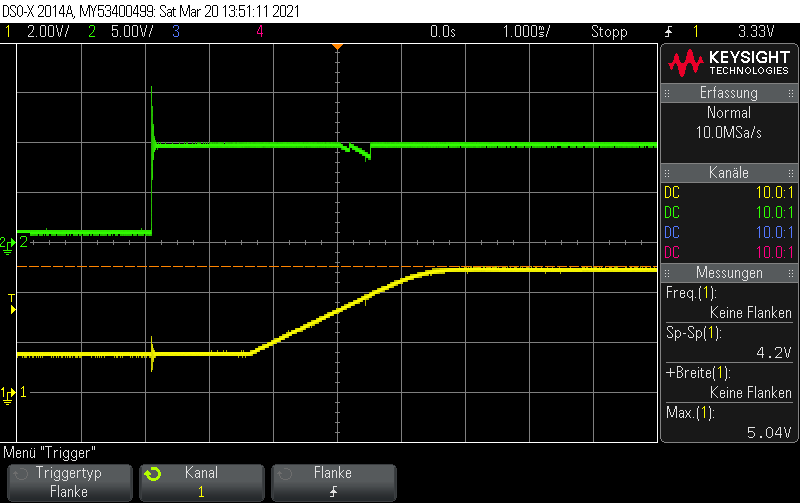Viewport: 800px width, 503px height.
Task: Select channel 3 indicator in header
Action: (176, 32)
